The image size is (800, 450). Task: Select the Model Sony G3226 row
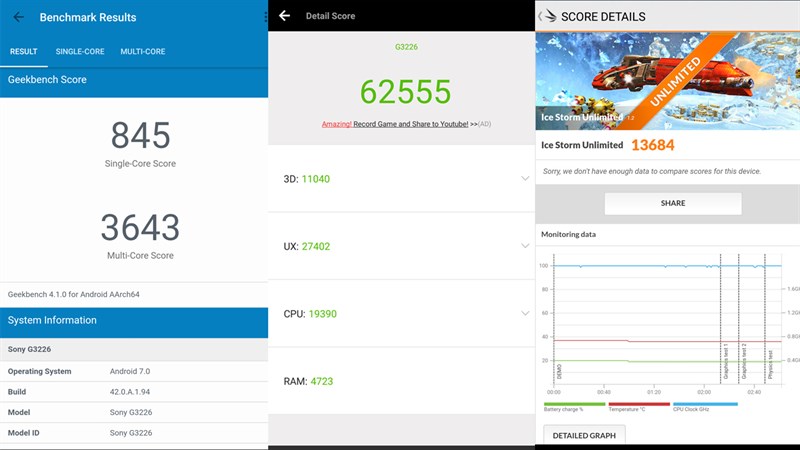[134, 412]
